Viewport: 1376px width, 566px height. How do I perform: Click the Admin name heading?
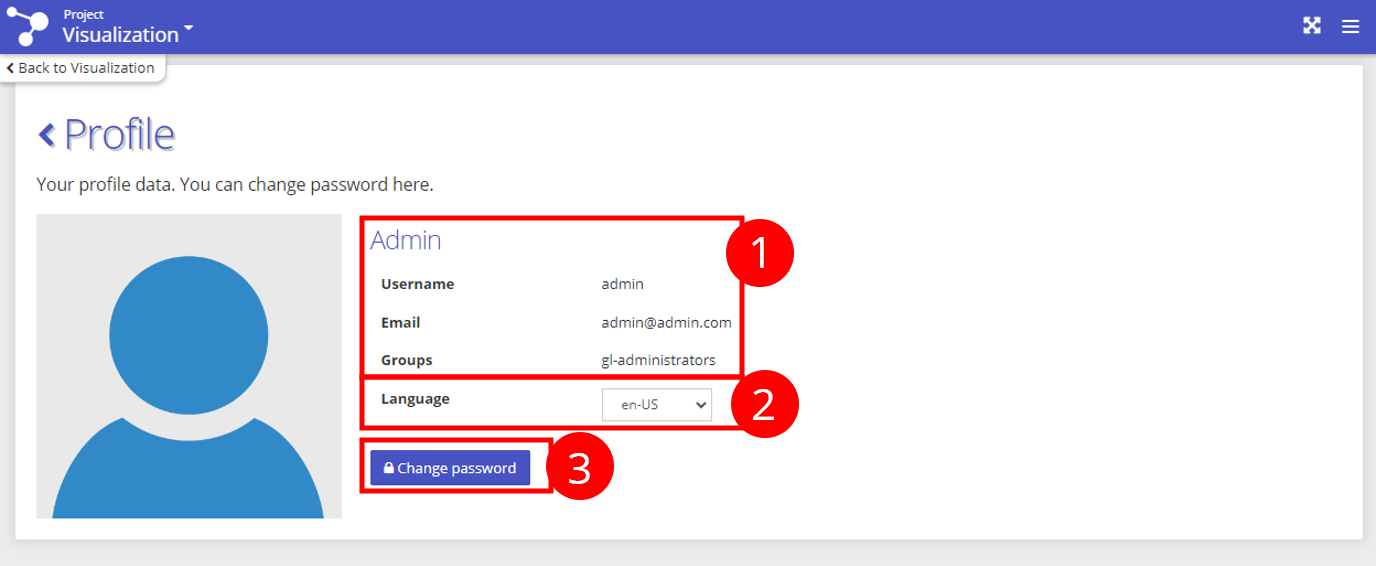coord(405,240)
